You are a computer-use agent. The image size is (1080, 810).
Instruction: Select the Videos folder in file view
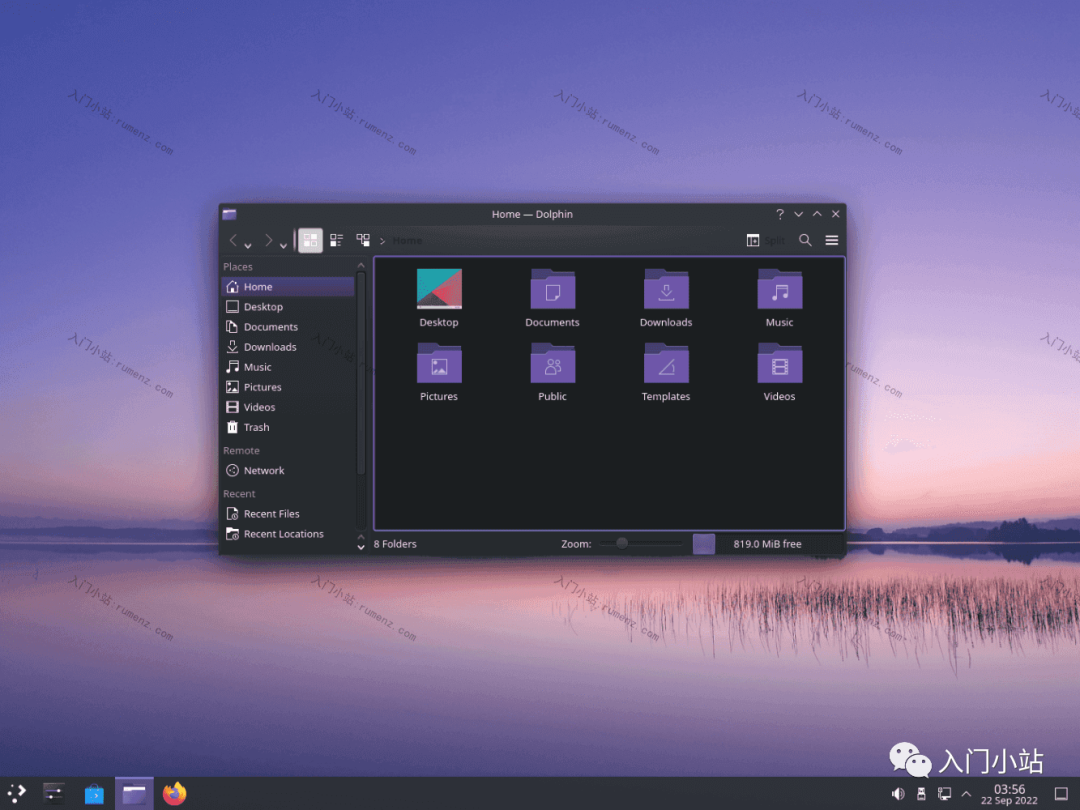[779, 364]
